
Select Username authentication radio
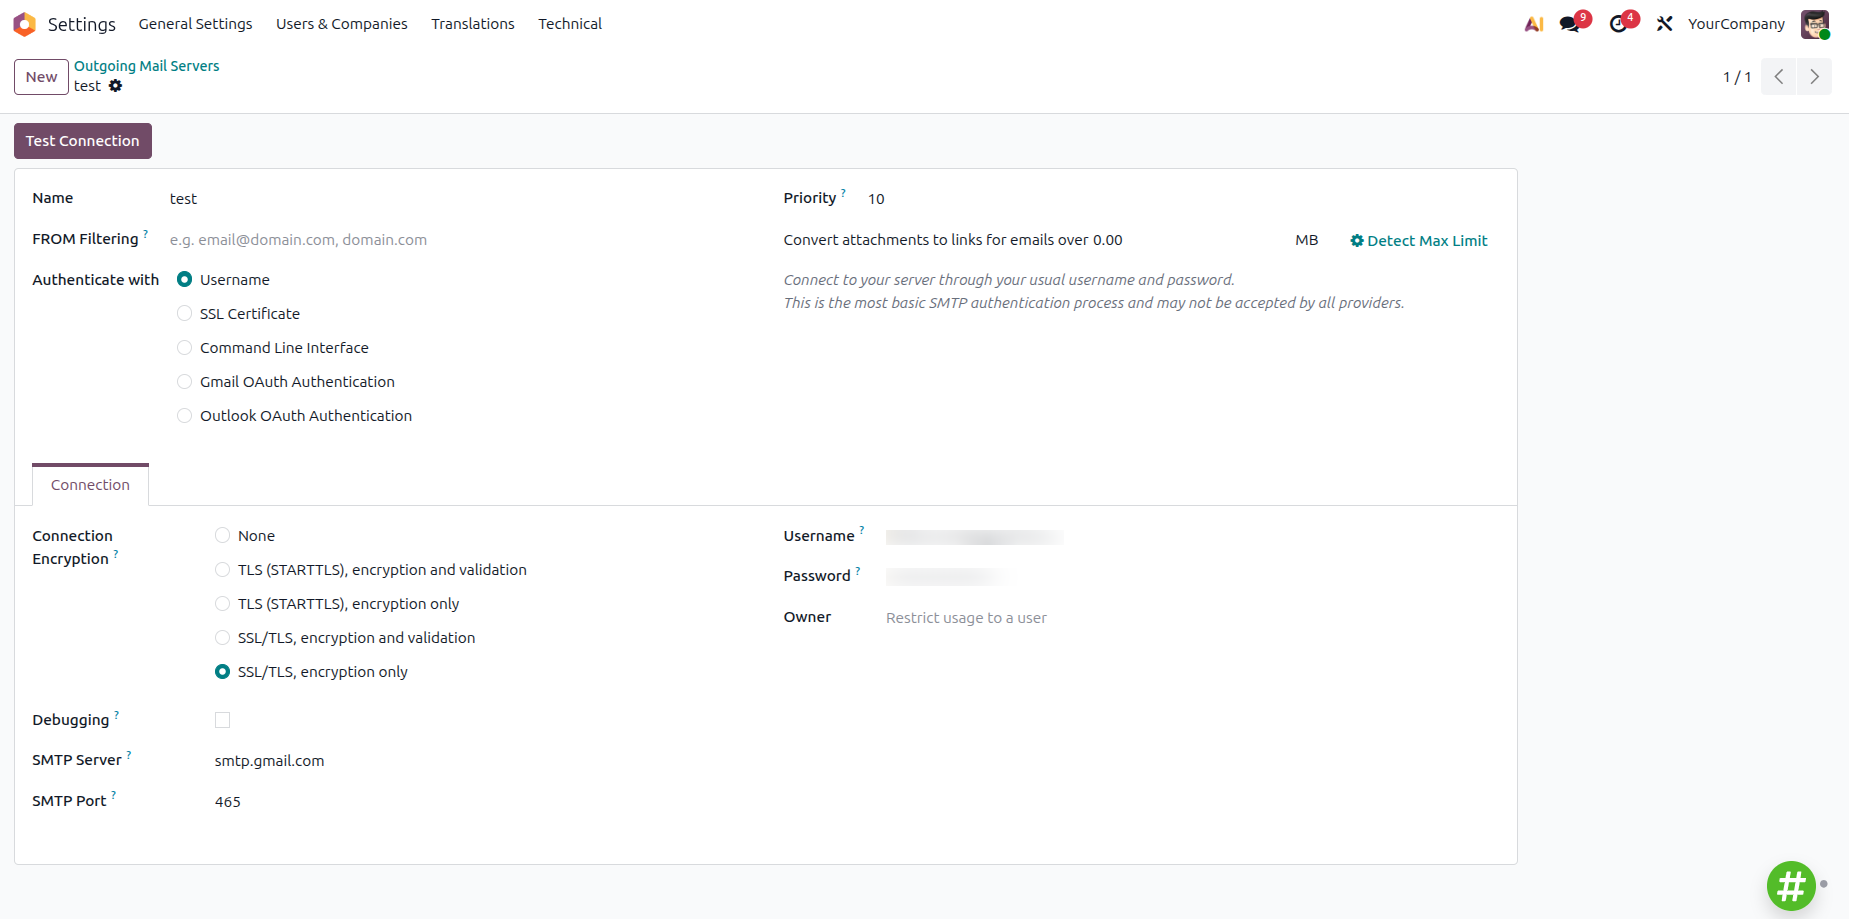point(184,280)
